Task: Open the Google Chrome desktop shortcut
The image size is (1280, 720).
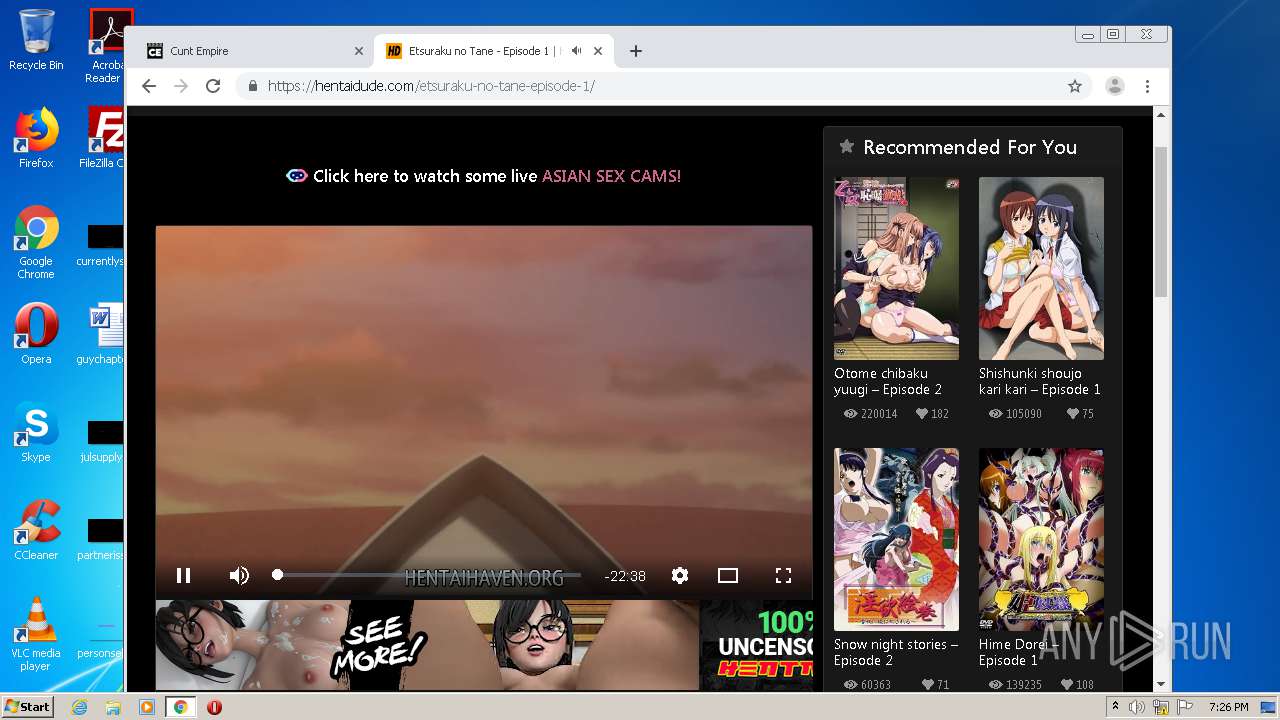Action: tap(36, 242)
